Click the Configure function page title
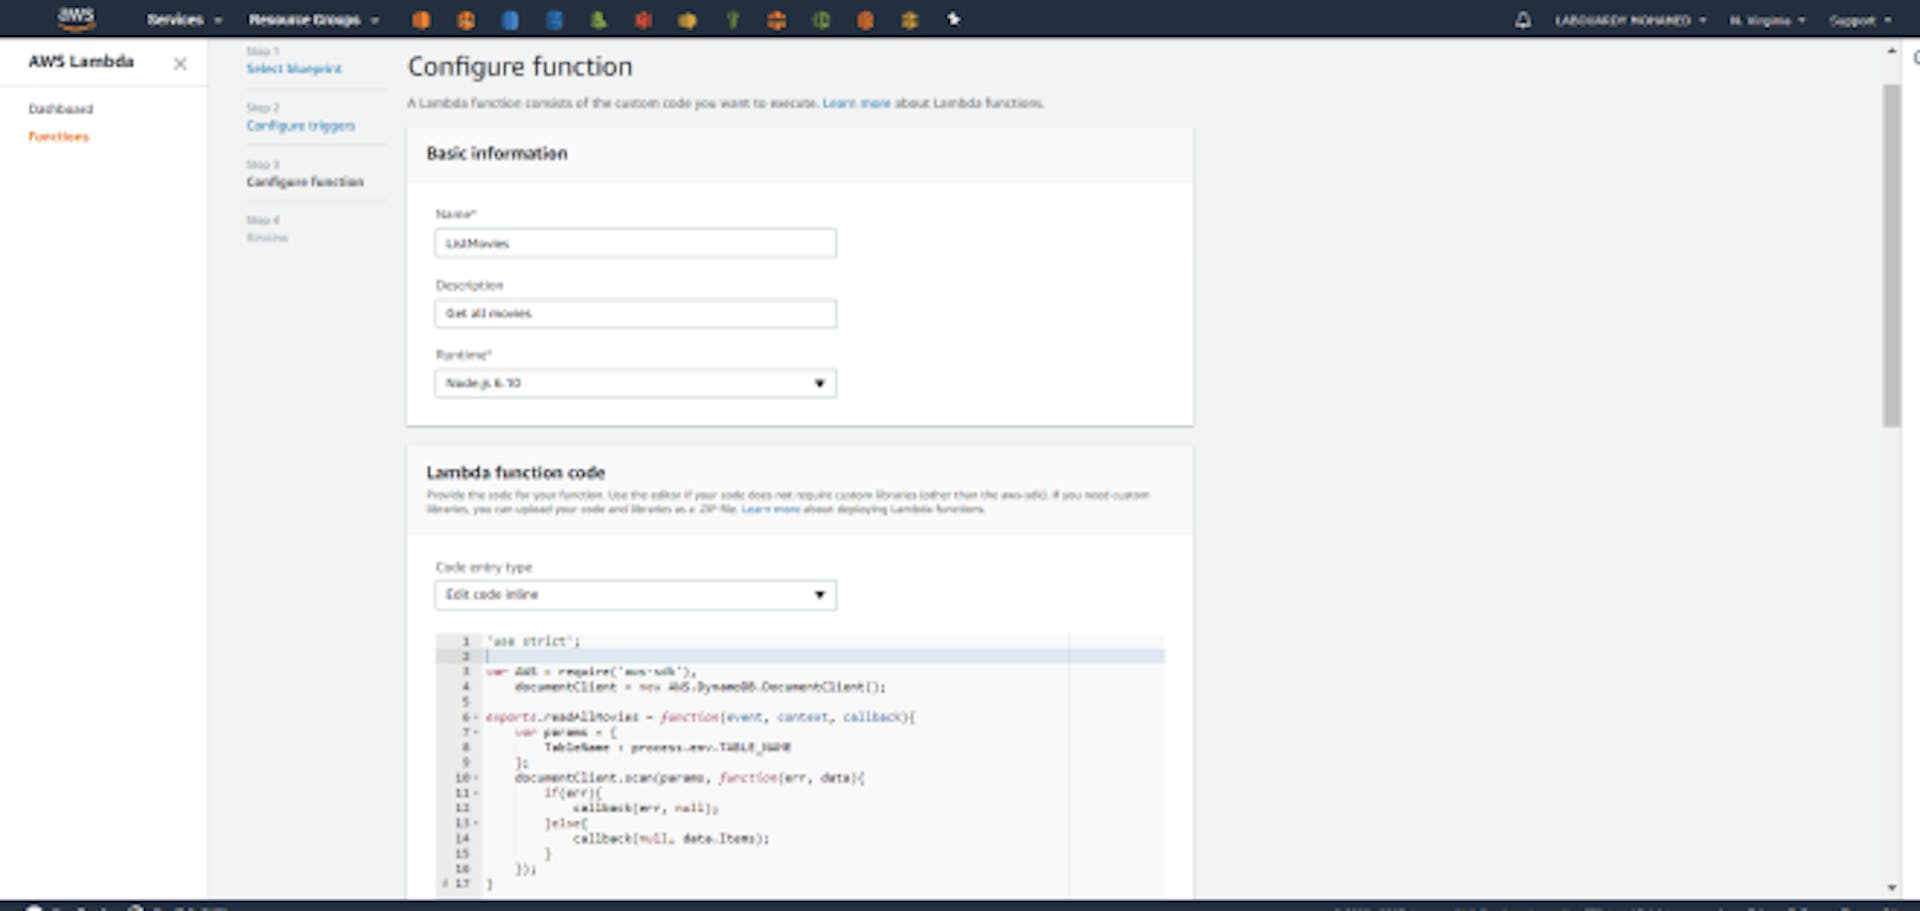 (520, 66)
